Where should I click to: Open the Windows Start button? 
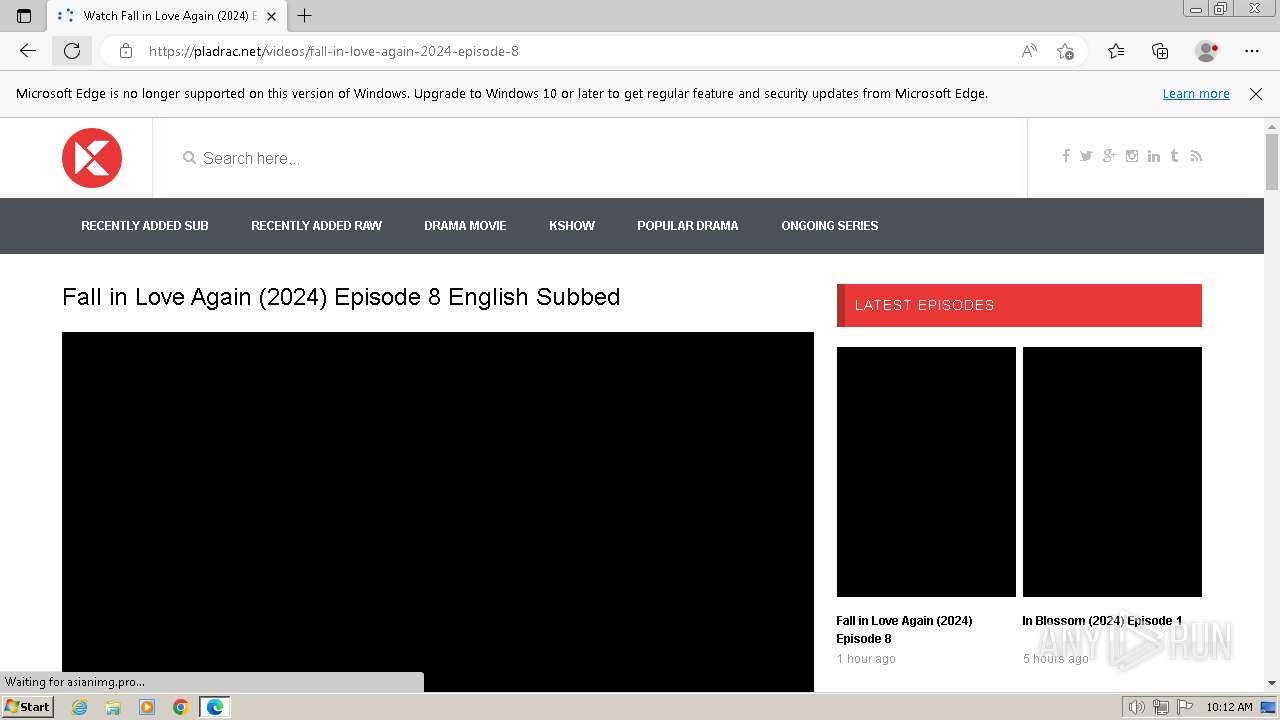tap(28, 707)
